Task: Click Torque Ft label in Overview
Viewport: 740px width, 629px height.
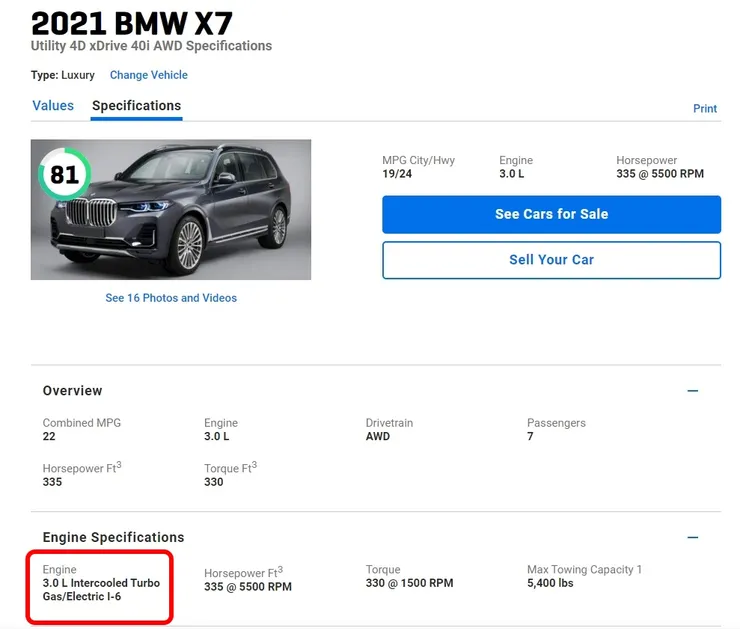Action: (230, 468)
